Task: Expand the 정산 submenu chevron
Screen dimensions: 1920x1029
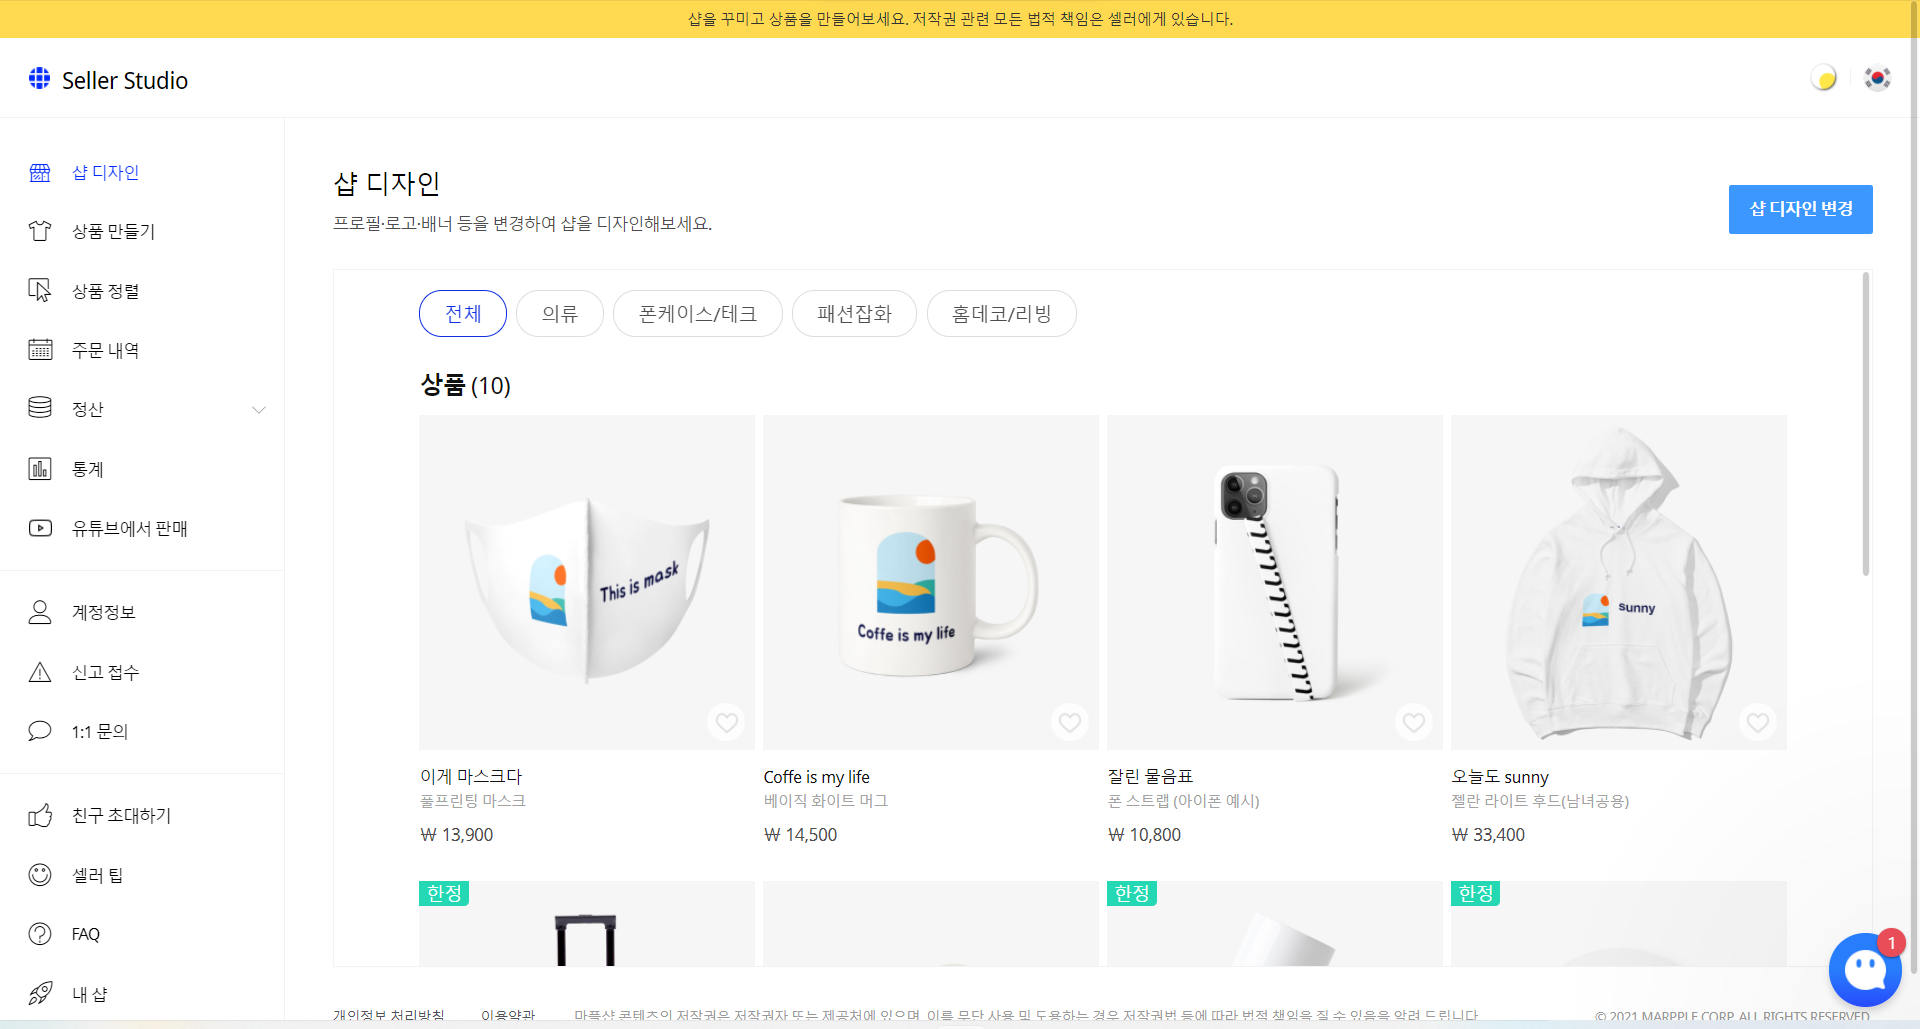Action: tap(259, 409)
